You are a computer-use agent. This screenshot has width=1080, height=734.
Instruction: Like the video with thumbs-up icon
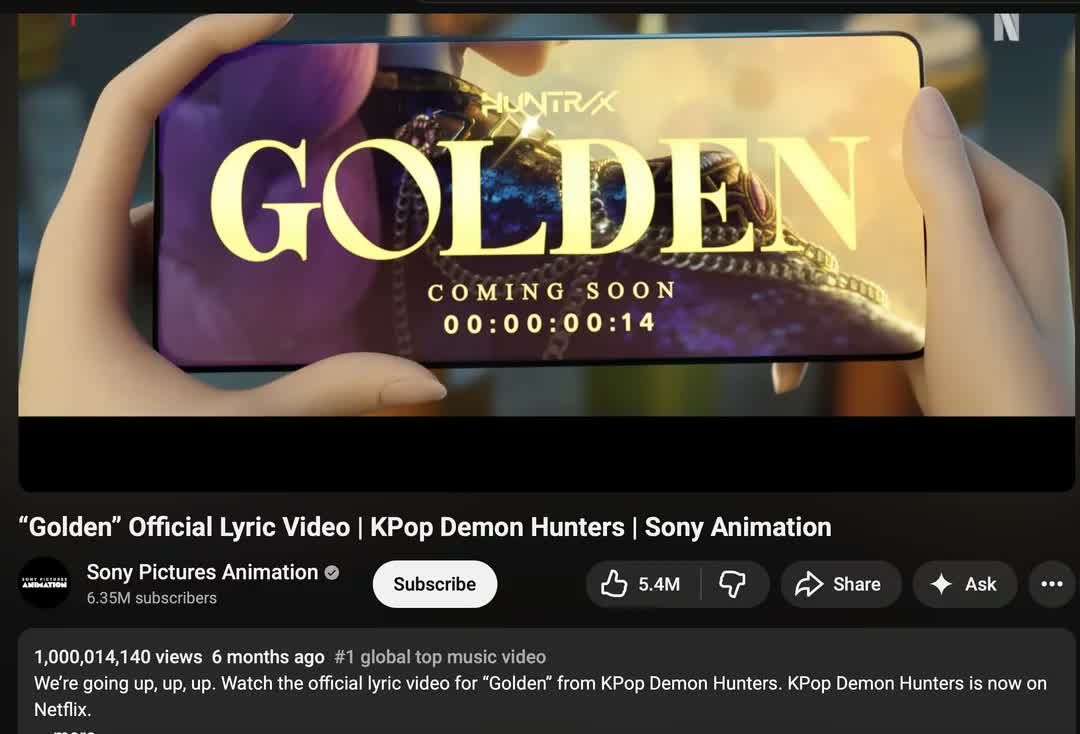(643, 584)
